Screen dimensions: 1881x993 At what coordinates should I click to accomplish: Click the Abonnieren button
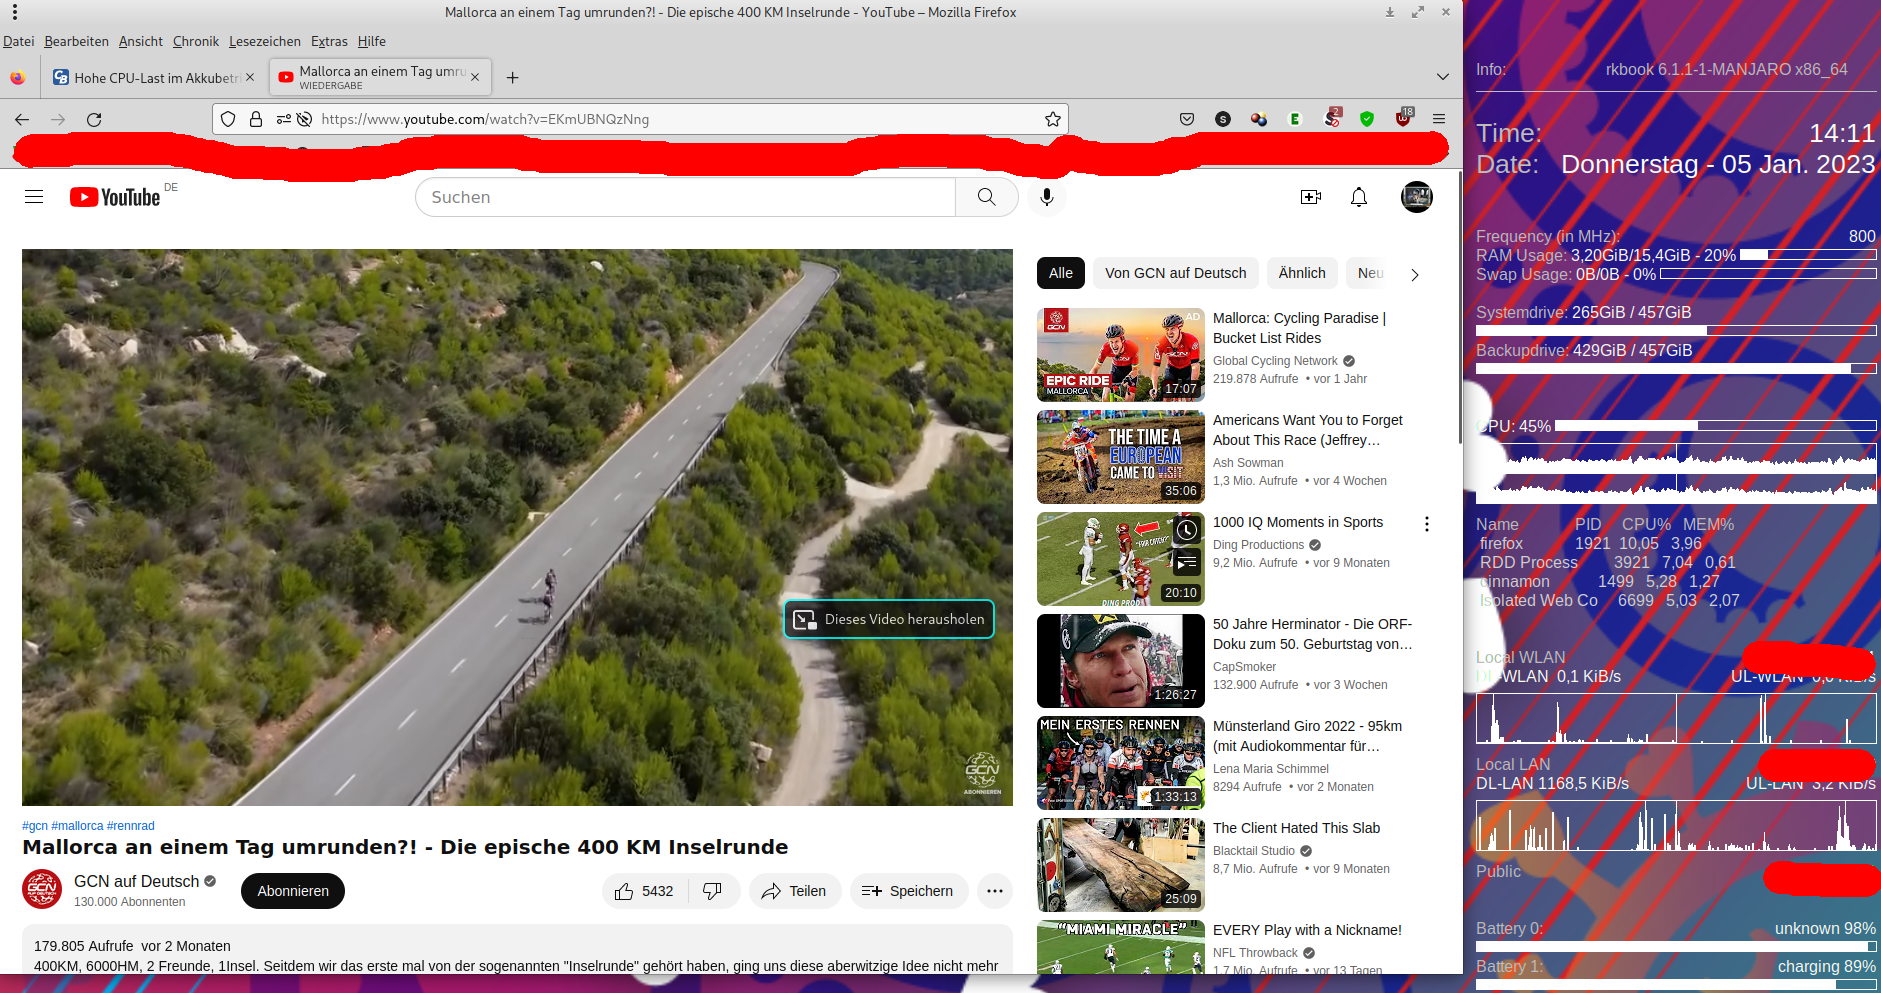pos(293,891)
